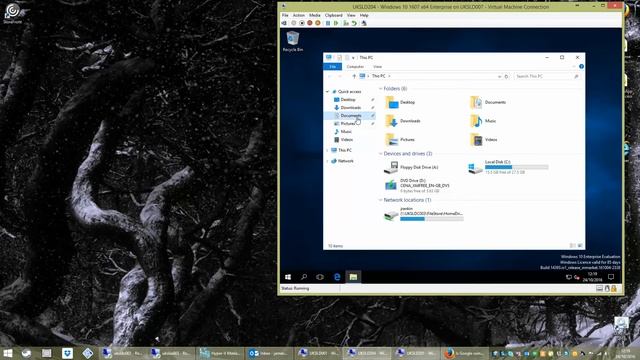
Task: Expand Network in navigation pane
Action: click(x=327, y=161)
